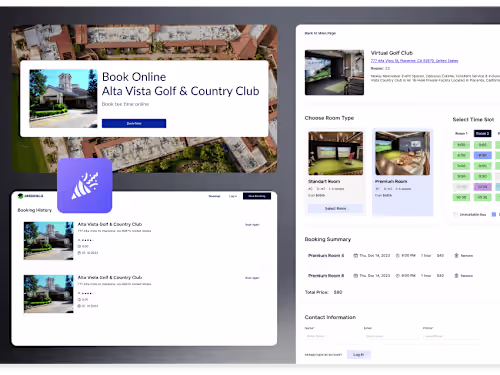
Task: Click calendar icon in first booking summary row
Action: pos(355,256)
